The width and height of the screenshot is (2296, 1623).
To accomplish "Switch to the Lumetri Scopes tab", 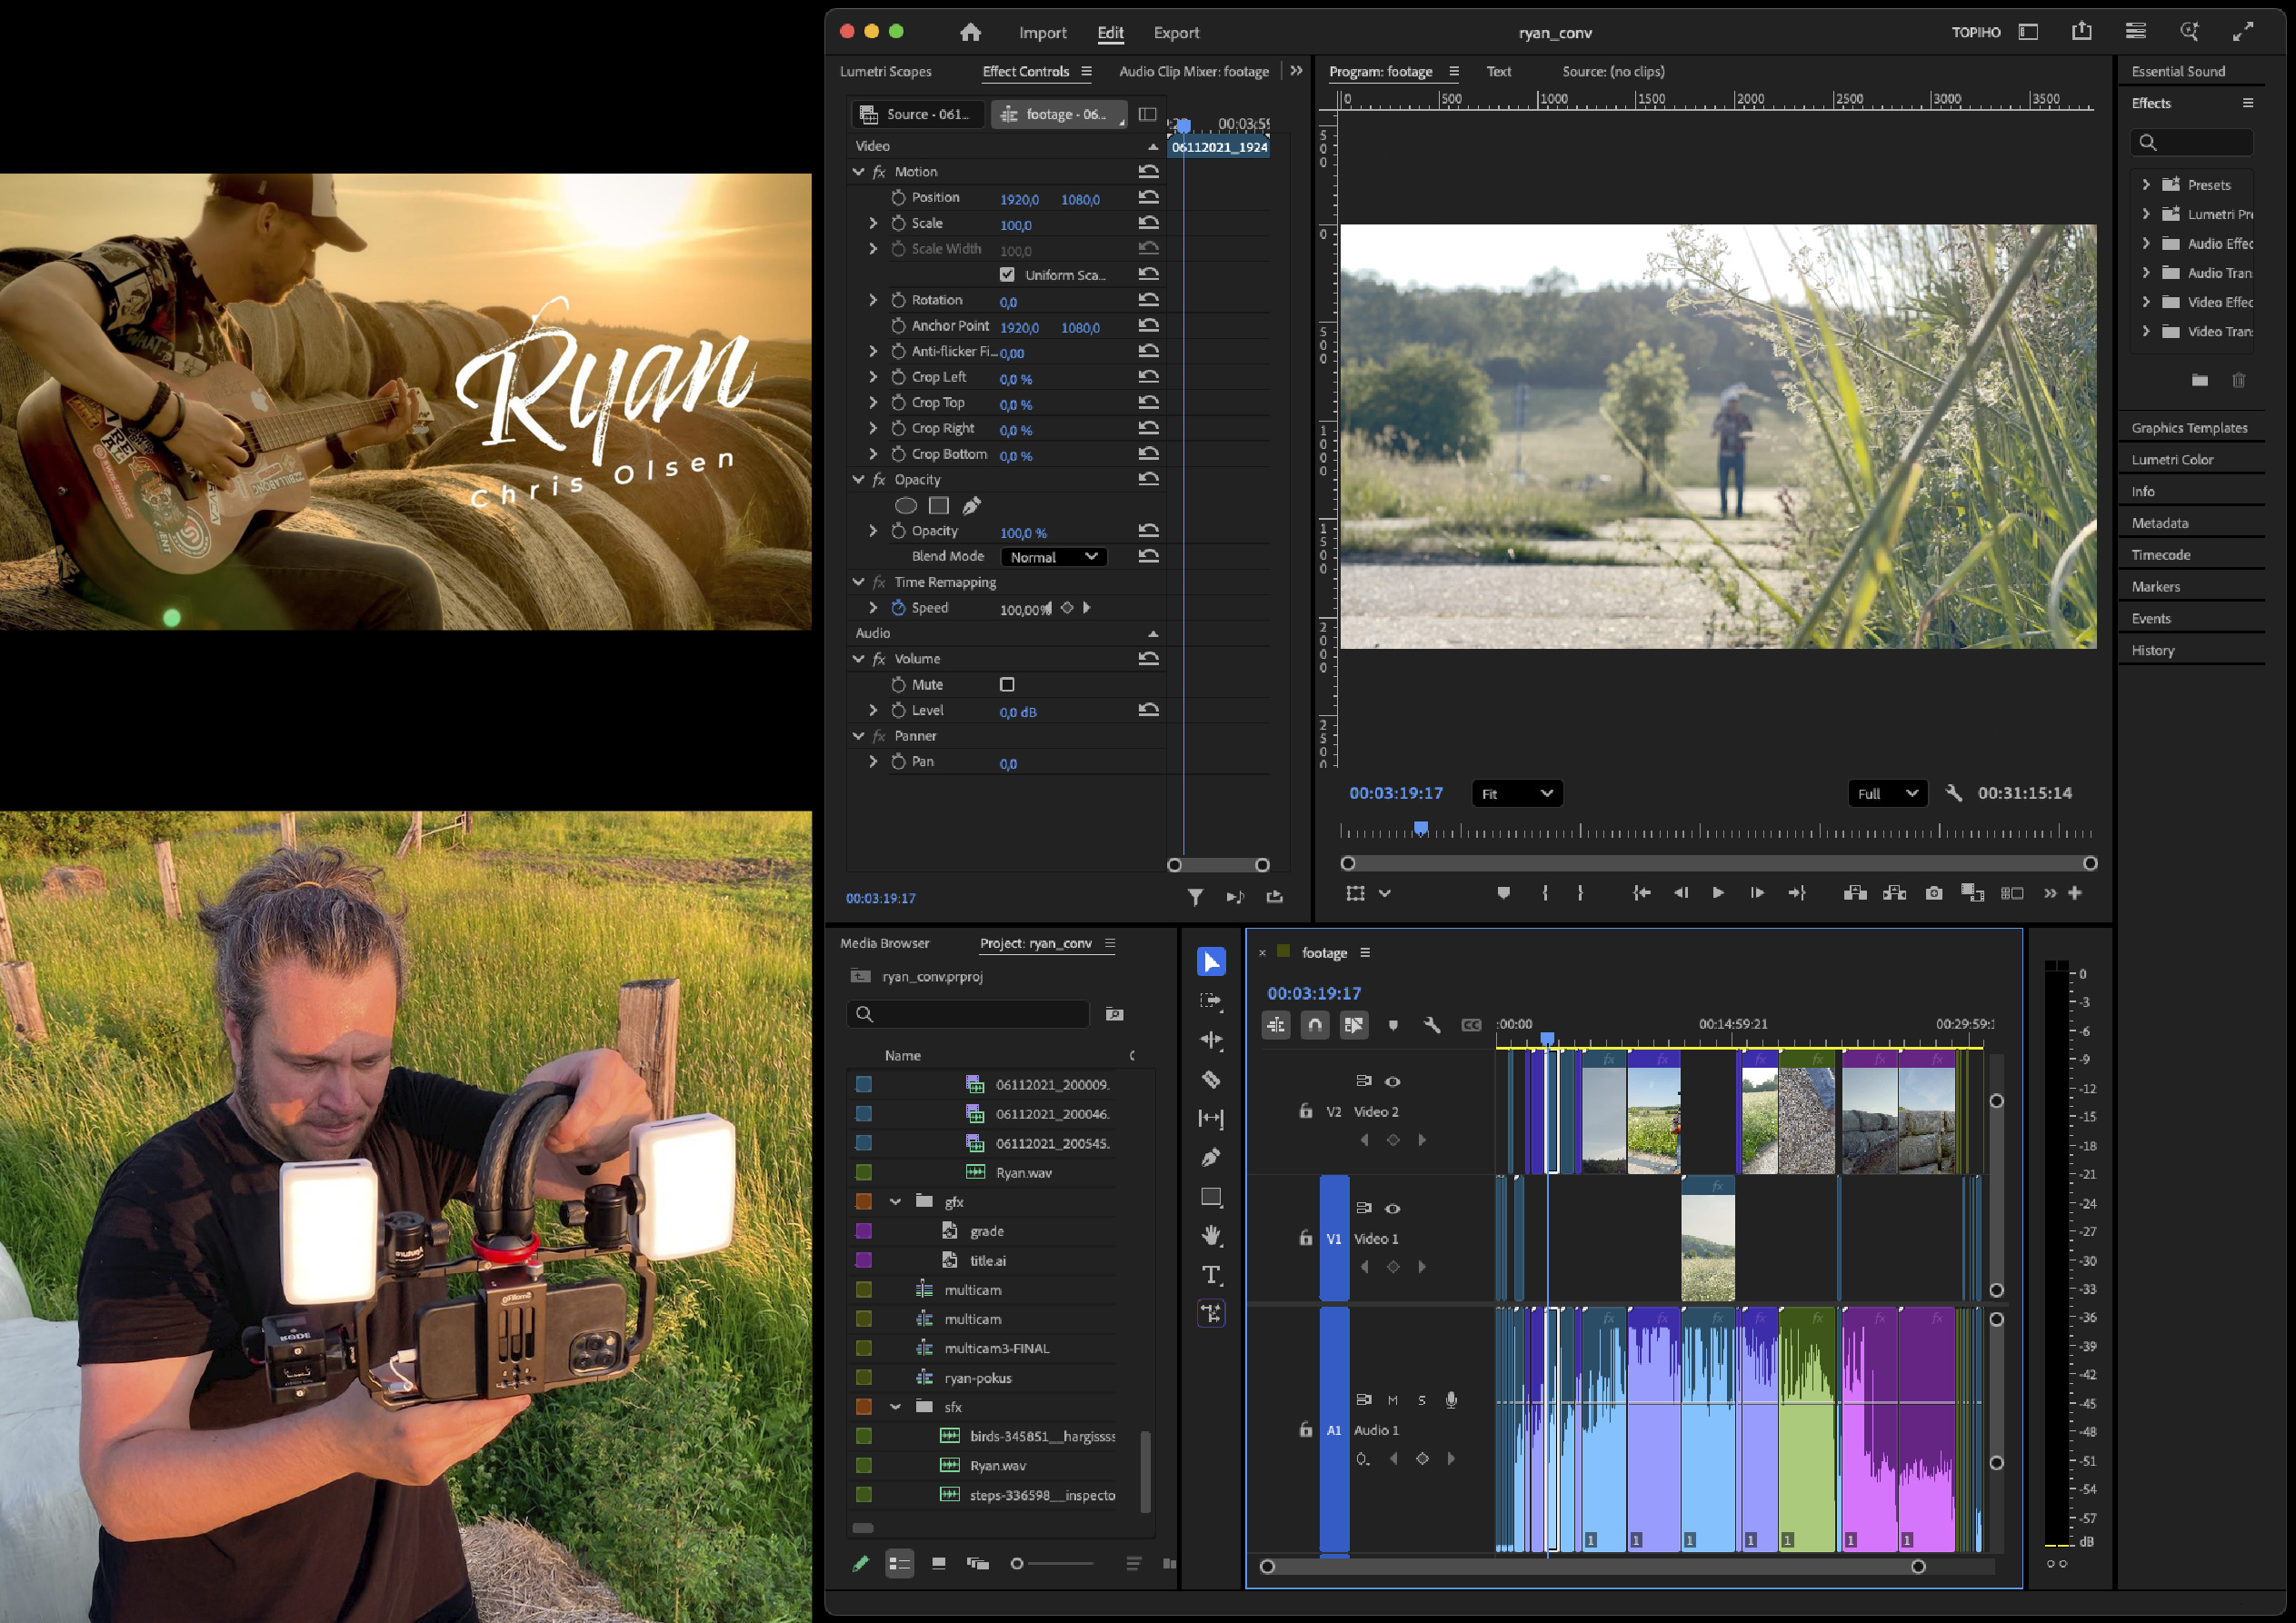I will pos(885,72).
